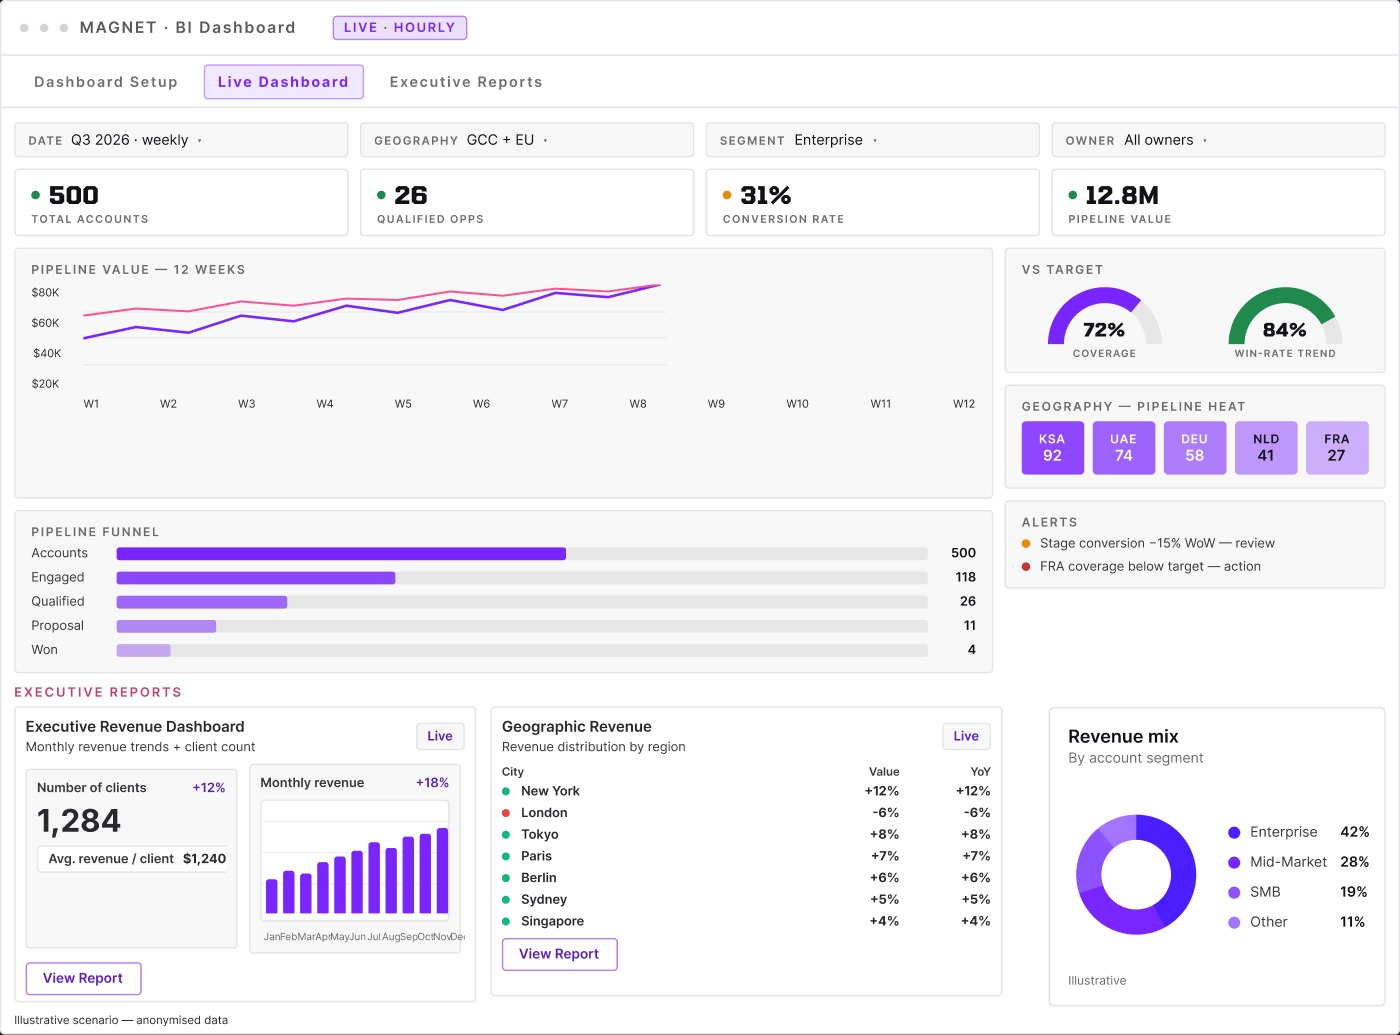Select the Live Dashboard tab
Viewport: 1400px width, 1035px height.
(x=283, y=82)
